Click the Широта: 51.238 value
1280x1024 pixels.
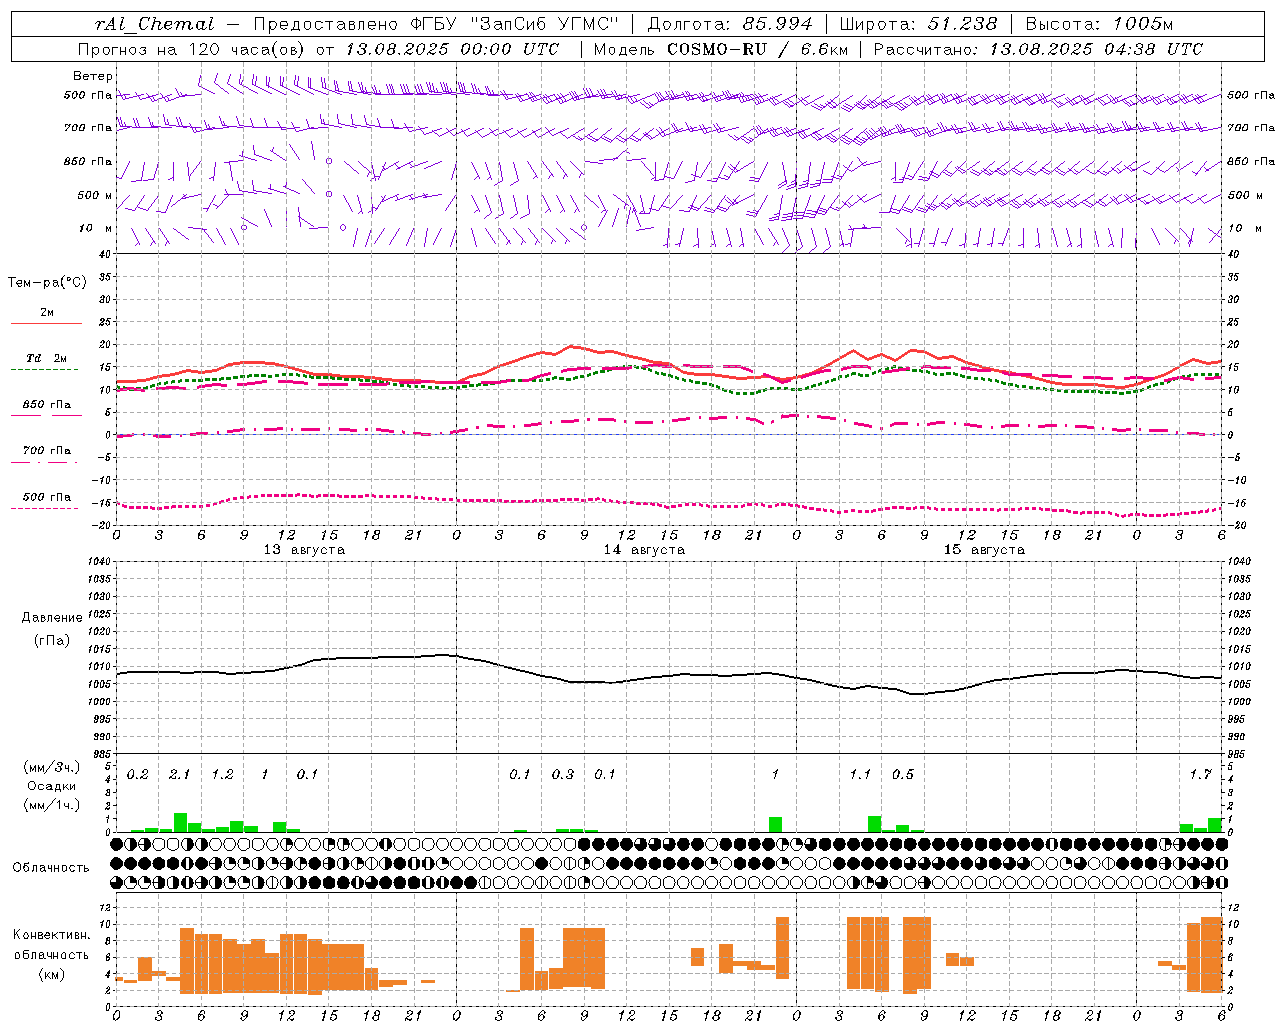tap(918, 24)
